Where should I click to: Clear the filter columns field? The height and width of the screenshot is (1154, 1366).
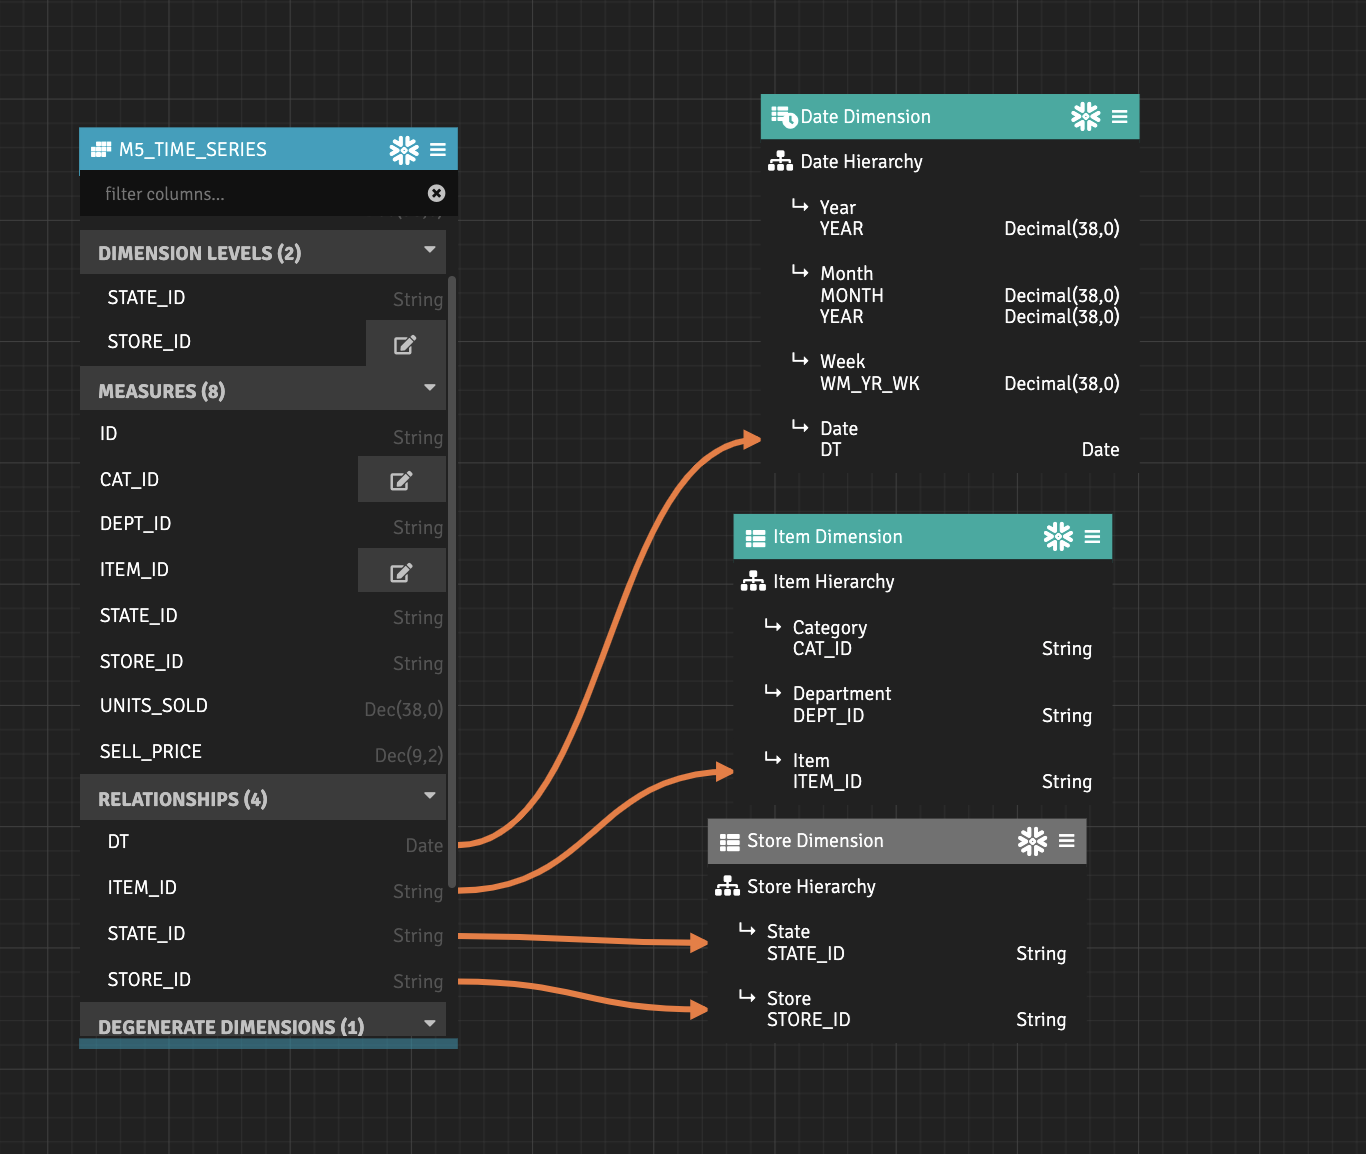(436, 193)
